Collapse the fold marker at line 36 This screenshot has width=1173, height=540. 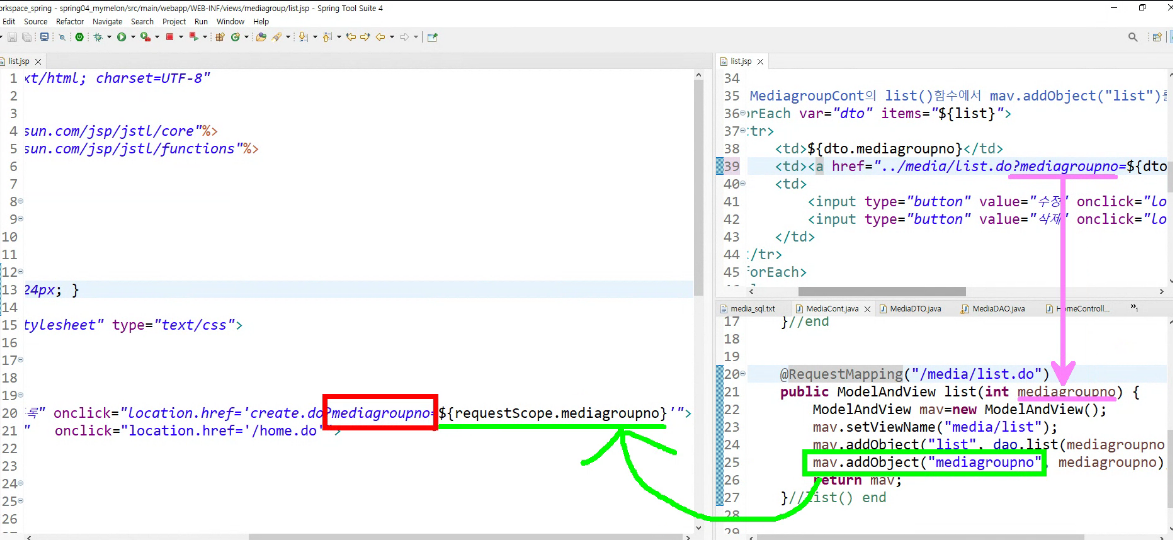pyautogui.click(x=742, y=114)
